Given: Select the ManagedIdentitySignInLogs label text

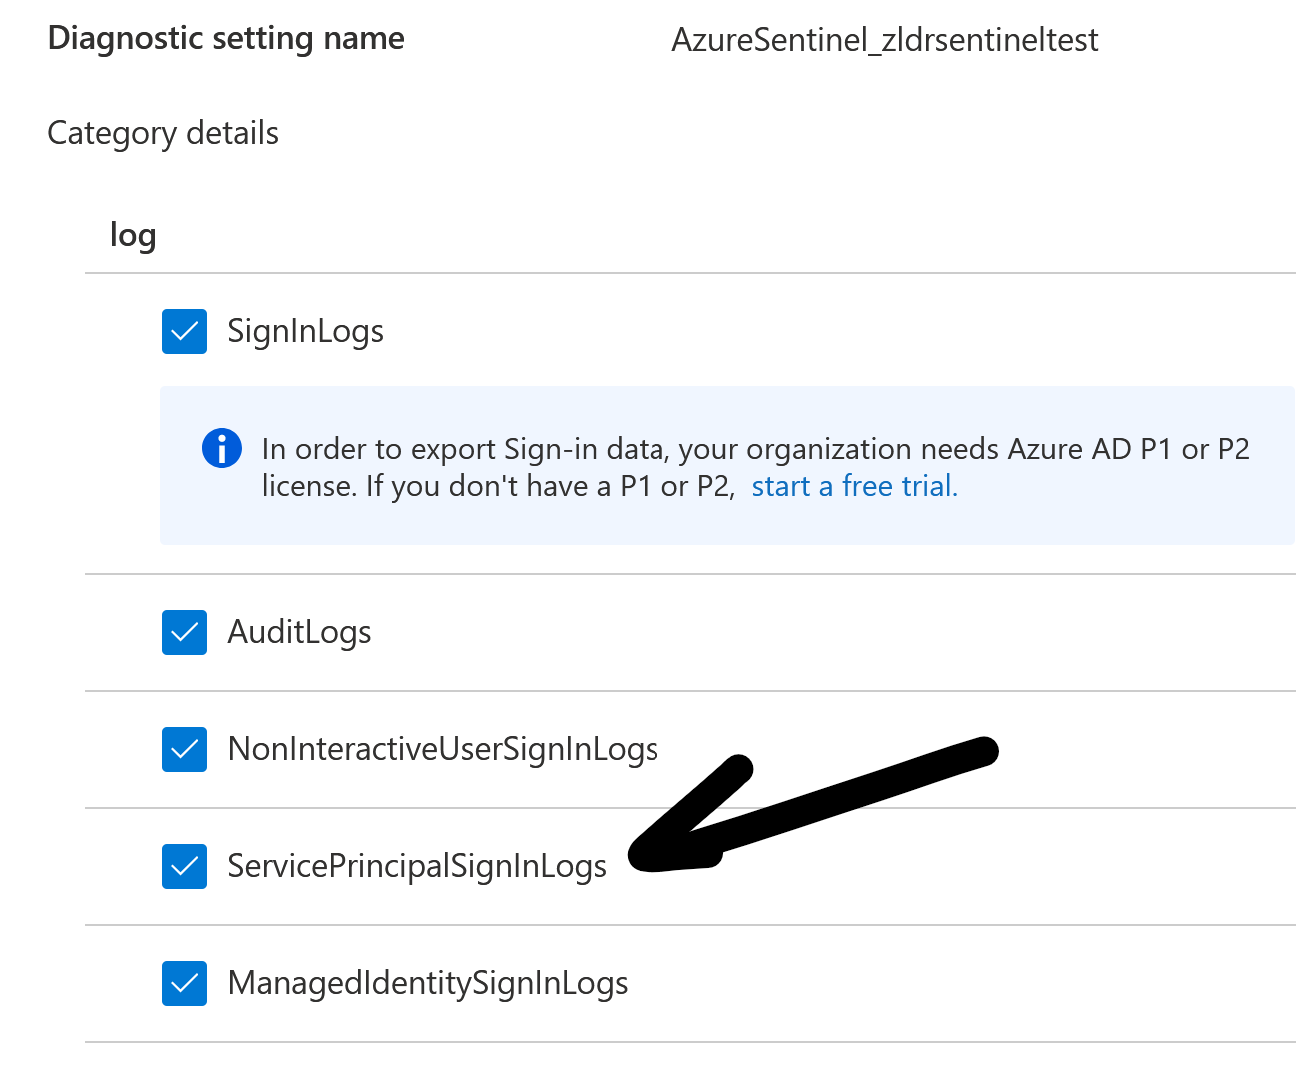Looking at the screenshot, I should [x=427, y=983].
